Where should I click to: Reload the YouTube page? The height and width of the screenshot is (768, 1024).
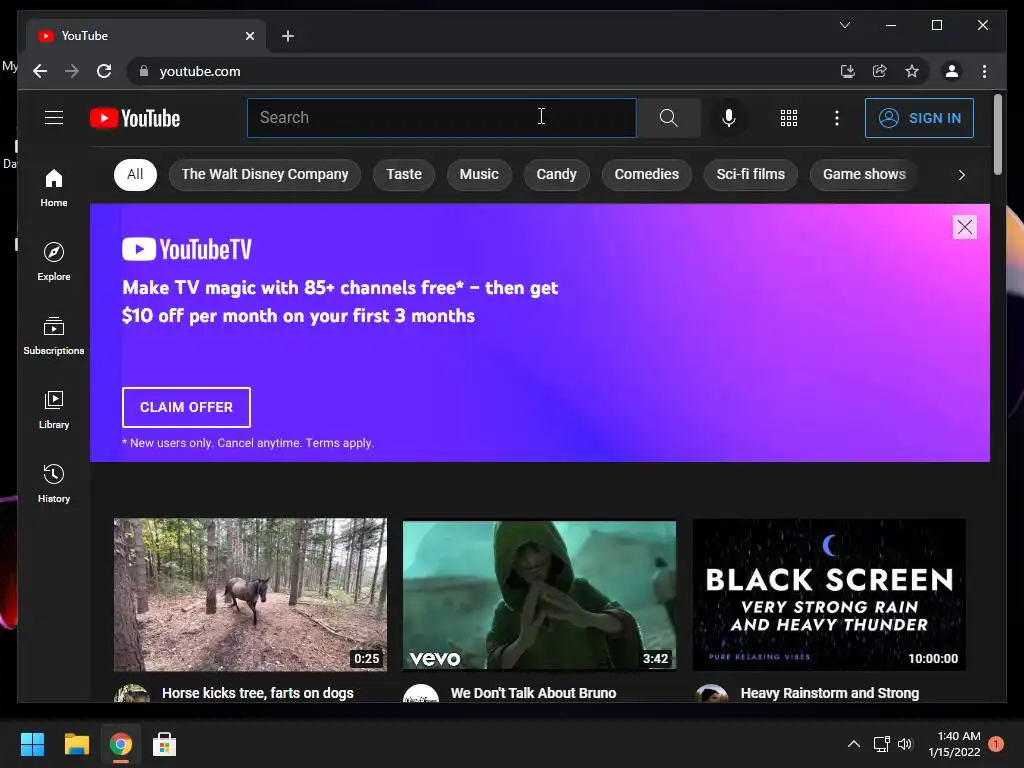point(104,71)
